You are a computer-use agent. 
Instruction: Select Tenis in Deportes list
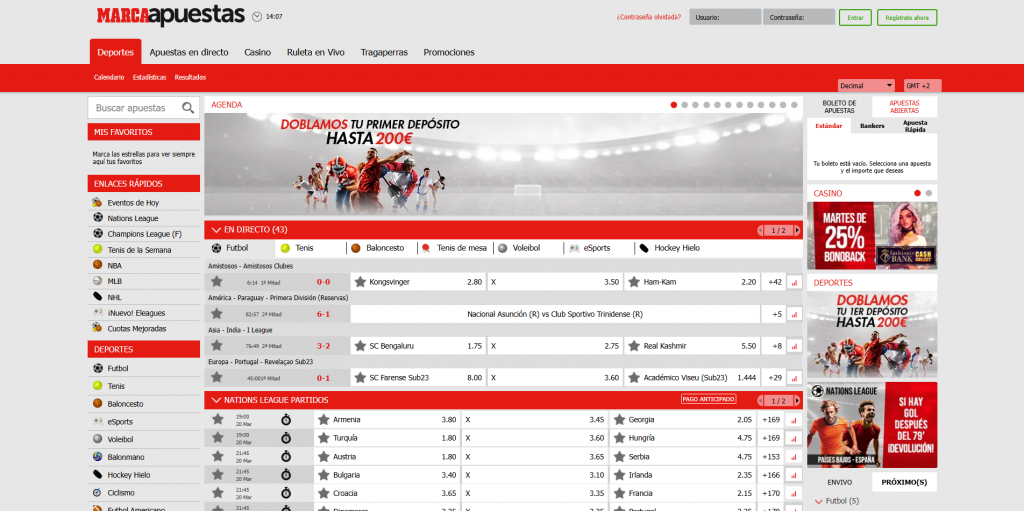click(x=116, y=386)
